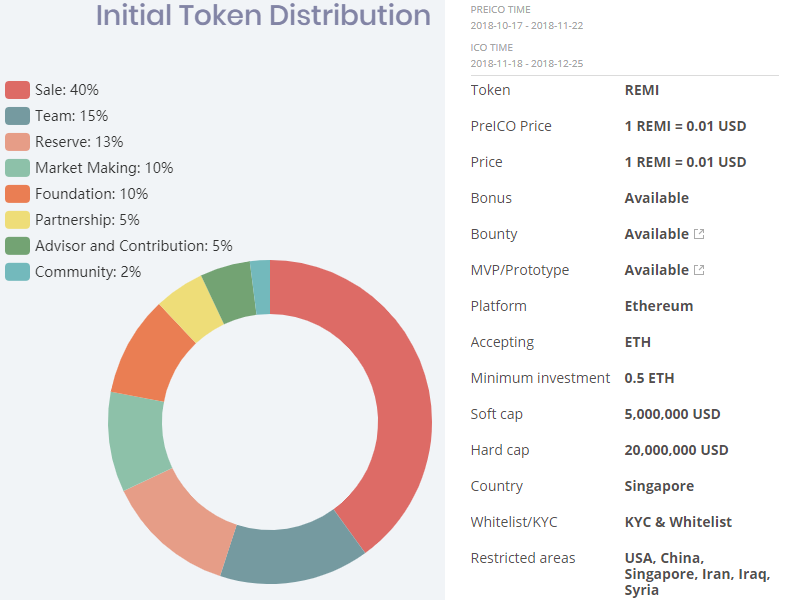Click the Community 2% legend color swatch
This screenshot has width=800, height=600.
pyautogui.click(x=17, y=272)
